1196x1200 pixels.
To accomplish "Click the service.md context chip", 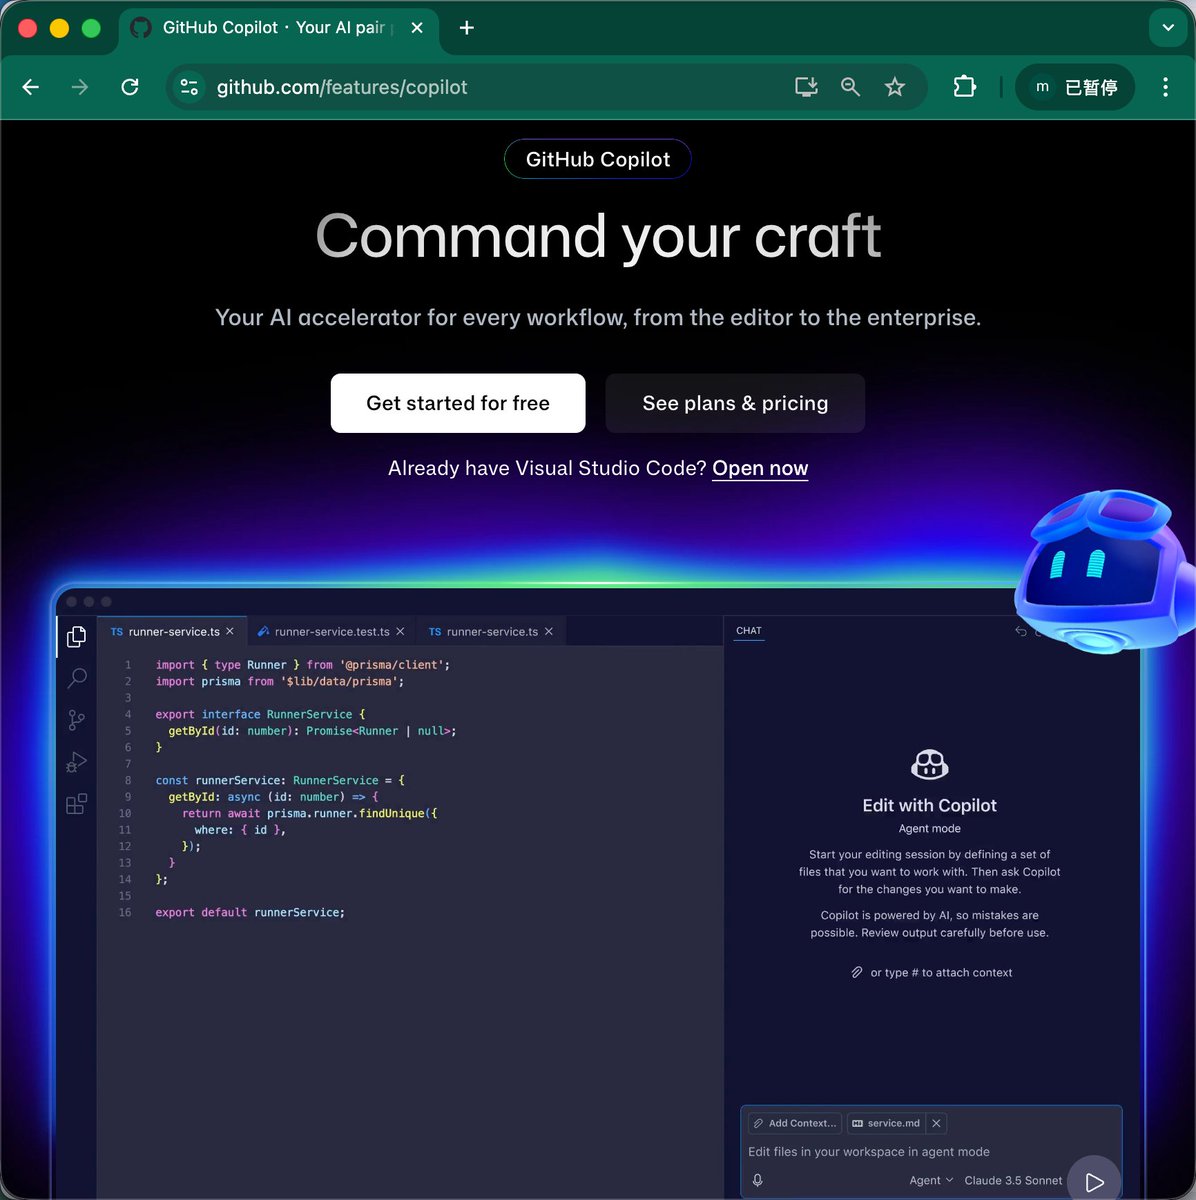I will click(885, 1123).
